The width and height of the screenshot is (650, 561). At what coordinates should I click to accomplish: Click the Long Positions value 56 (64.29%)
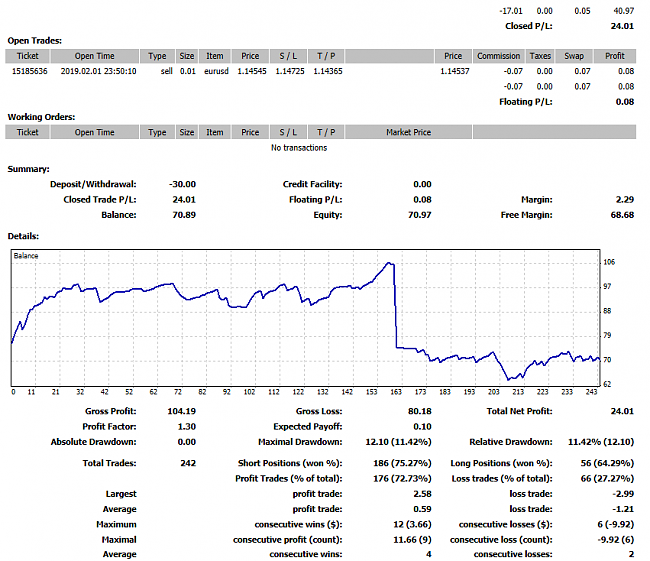607,463
